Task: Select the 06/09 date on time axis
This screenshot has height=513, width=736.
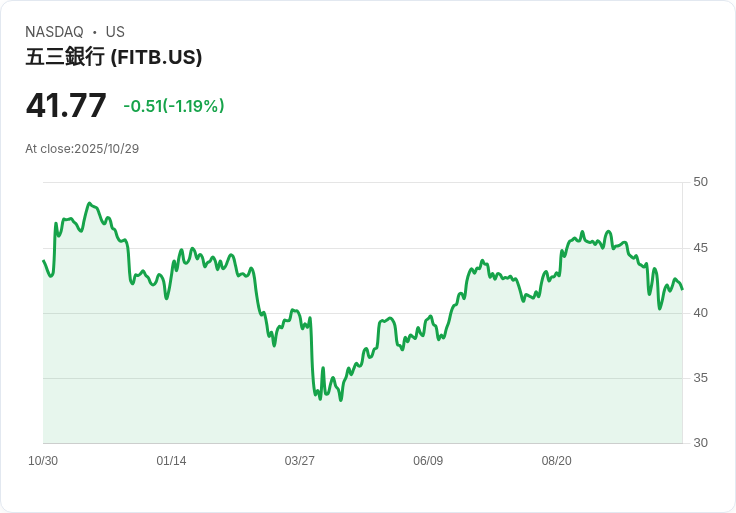Action: click(428, 461)
